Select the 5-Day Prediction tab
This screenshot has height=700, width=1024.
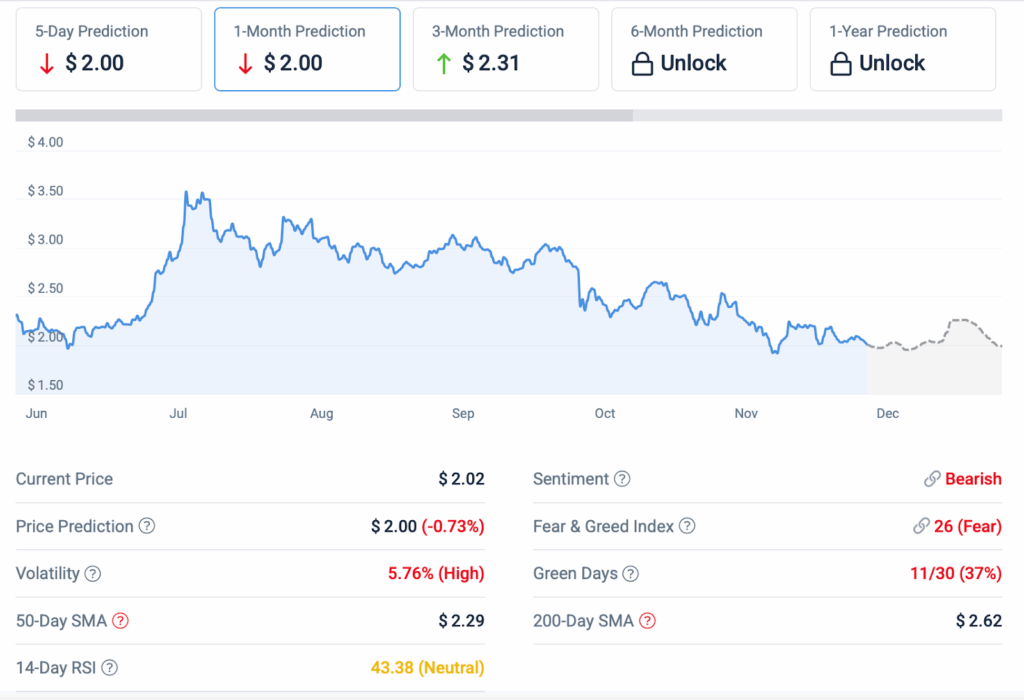coord(108,48)
